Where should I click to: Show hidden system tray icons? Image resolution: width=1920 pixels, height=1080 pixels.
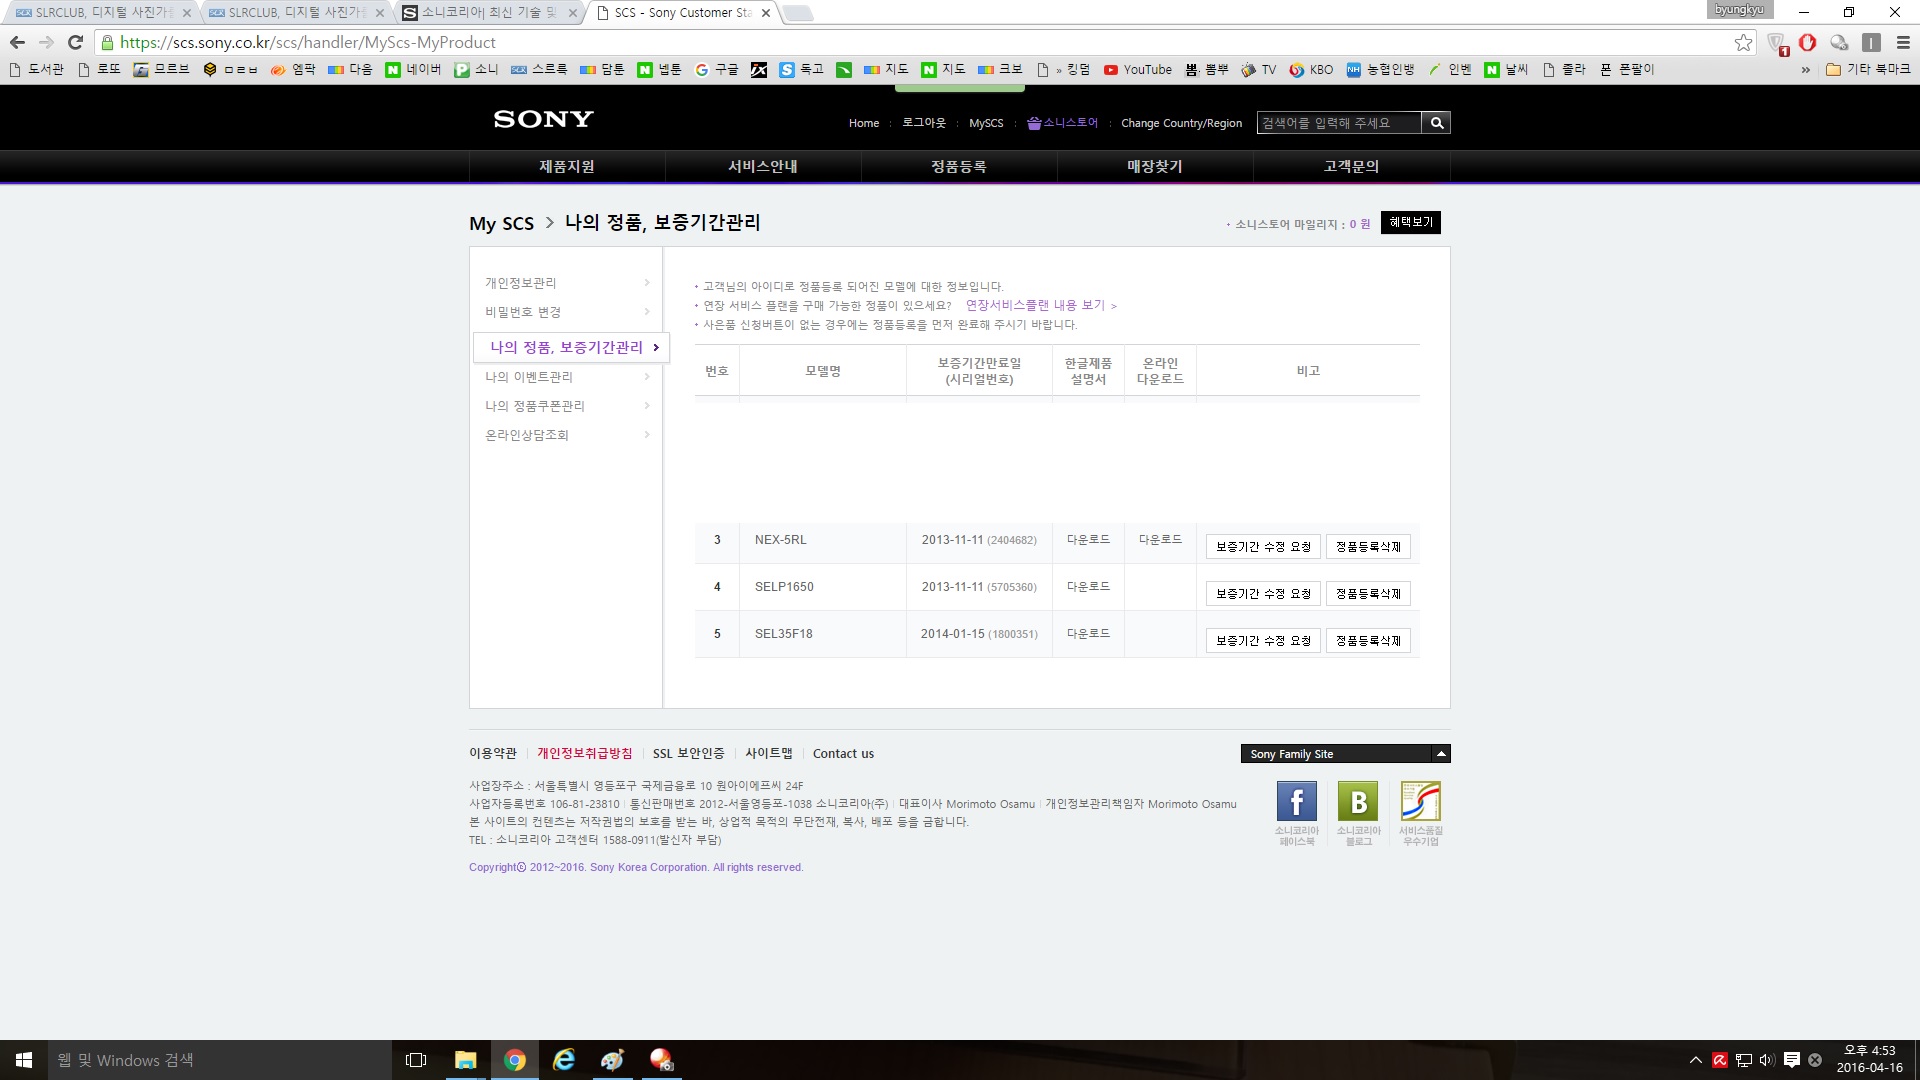1695,1060
